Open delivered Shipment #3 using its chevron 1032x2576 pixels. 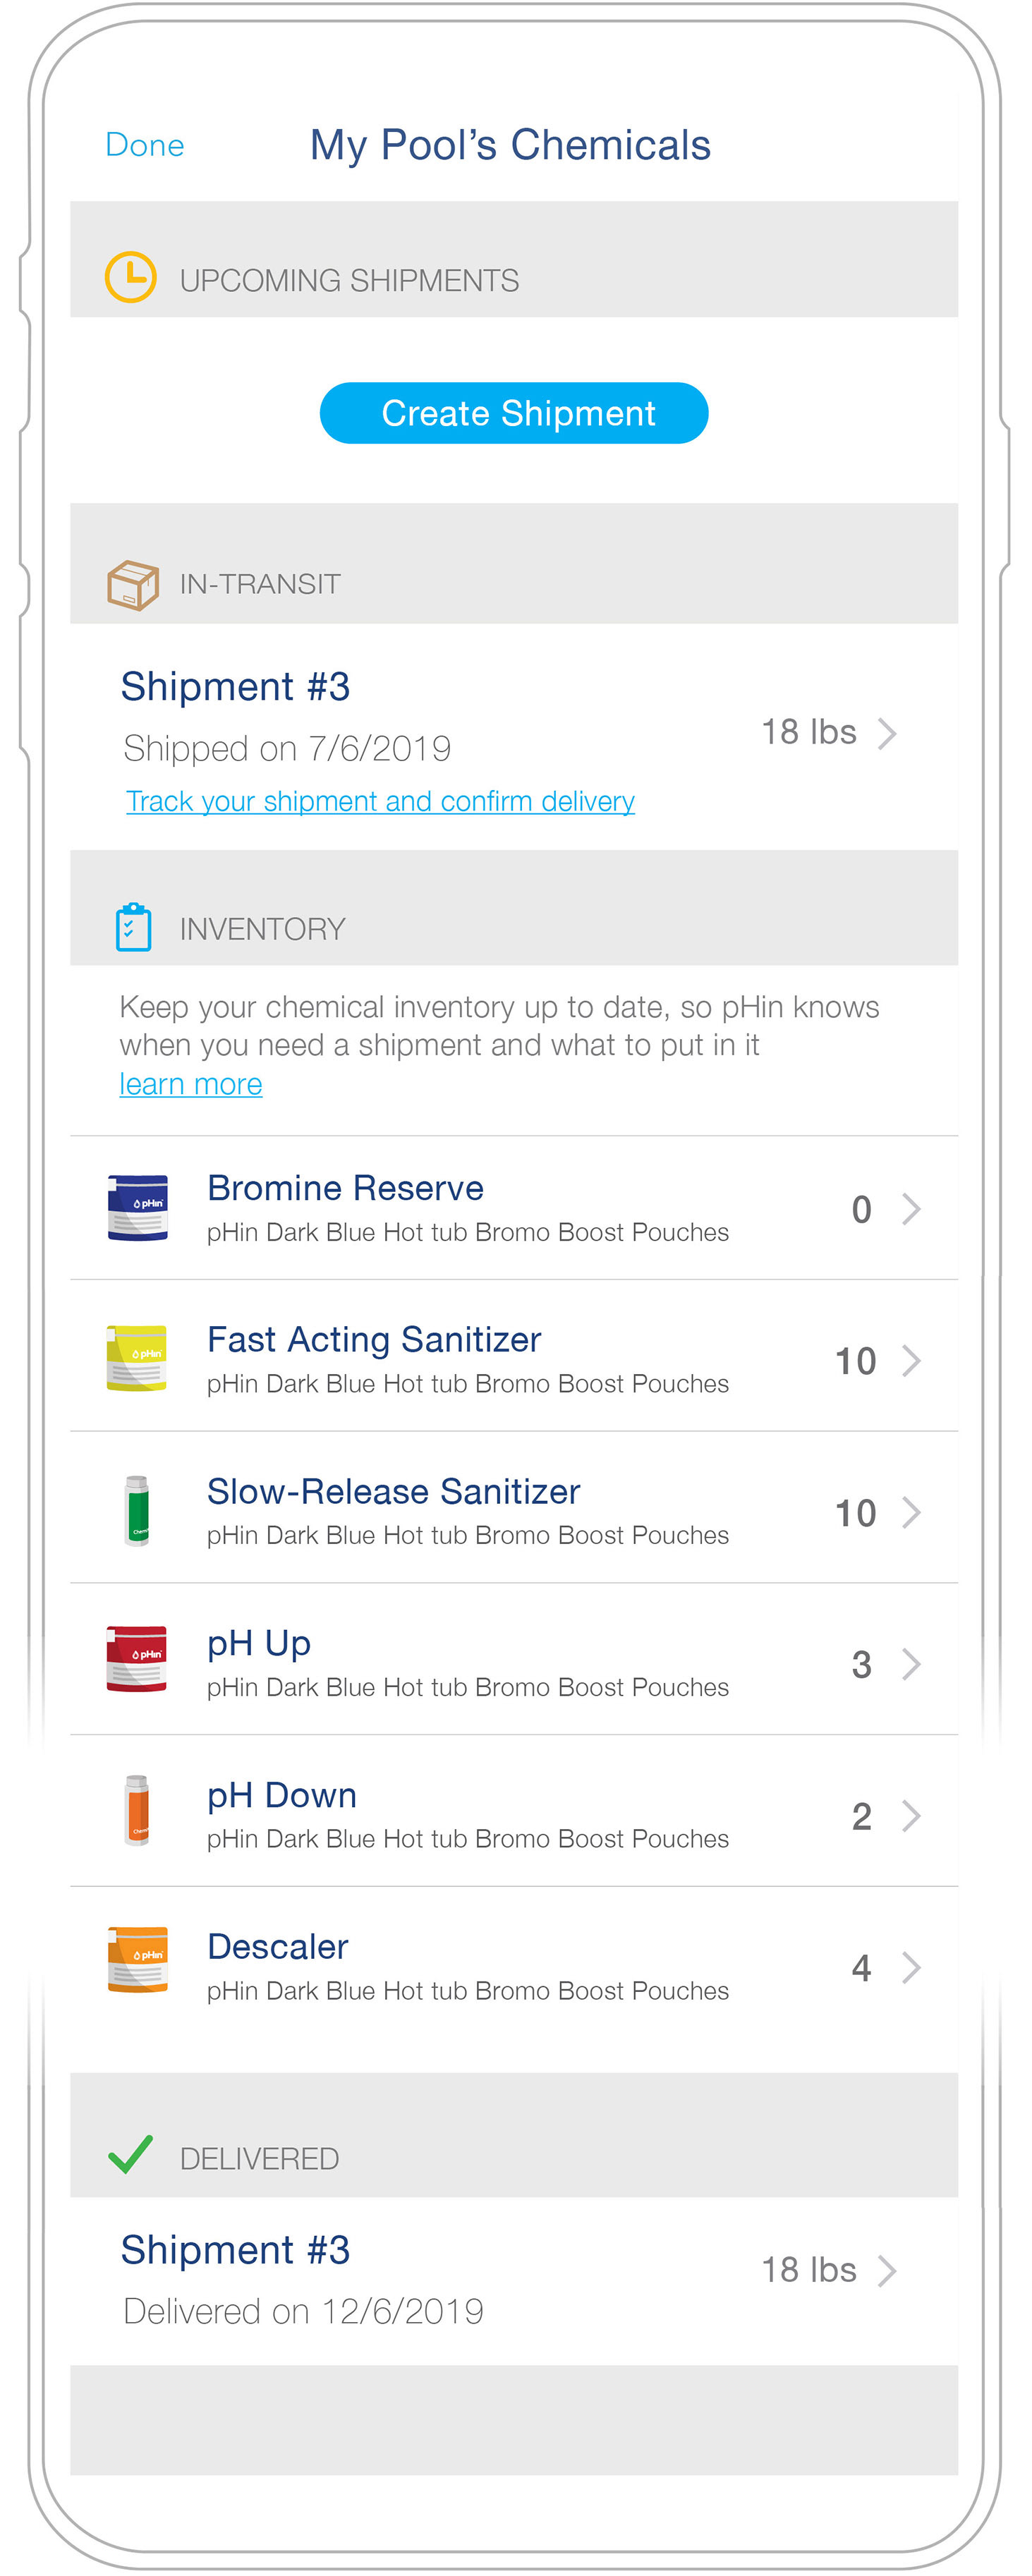[887, 2270]
